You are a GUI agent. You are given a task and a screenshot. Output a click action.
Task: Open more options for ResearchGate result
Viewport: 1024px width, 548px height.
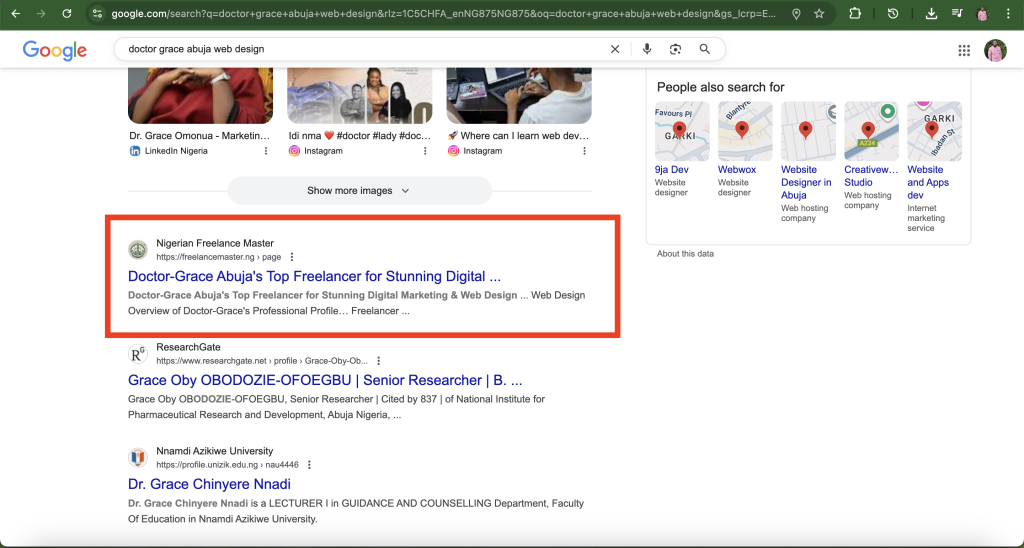(x=379, y=361)
